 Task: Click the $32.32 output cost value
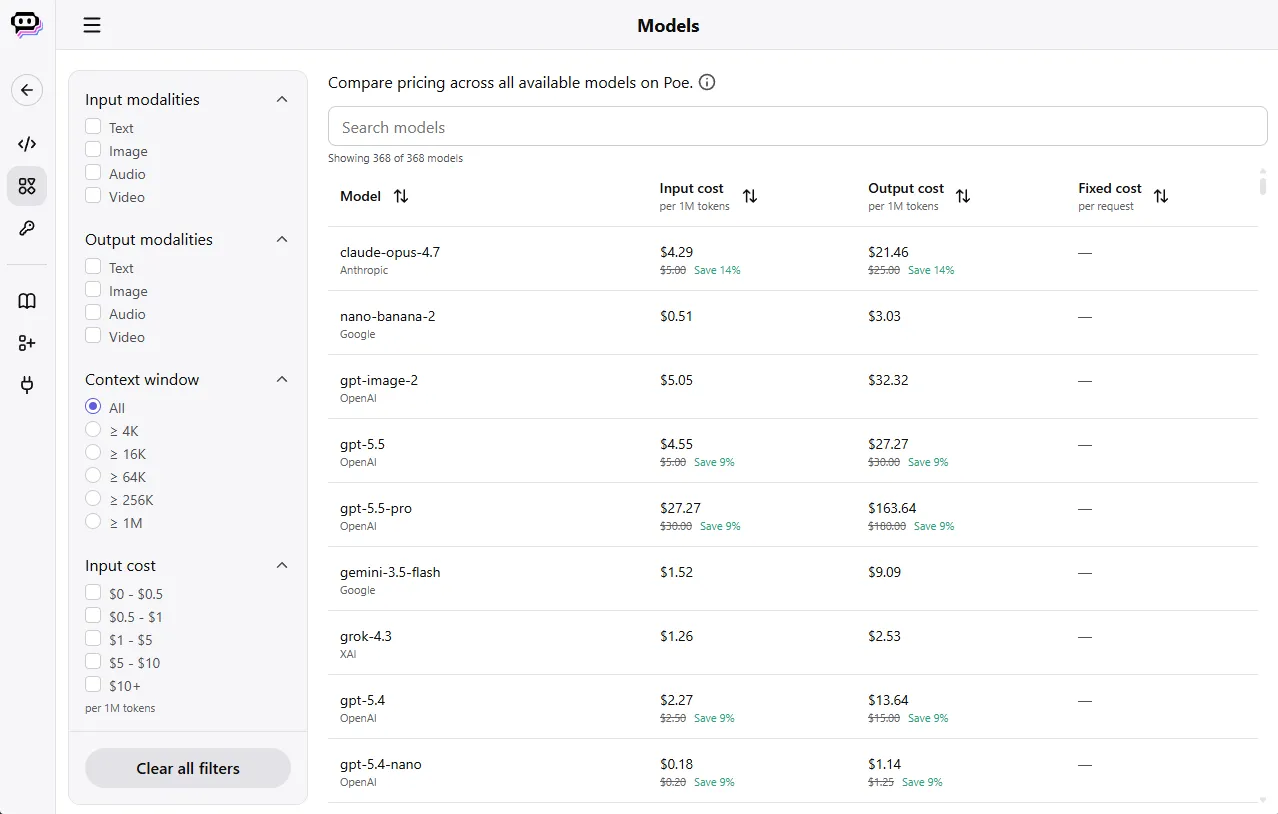tap(888, 380)
